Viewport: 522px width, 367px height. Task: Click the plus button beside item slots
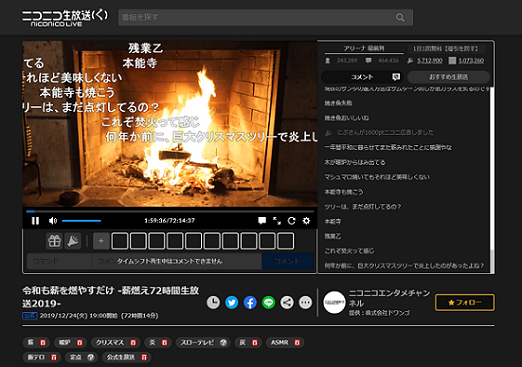tap(101, 241)
